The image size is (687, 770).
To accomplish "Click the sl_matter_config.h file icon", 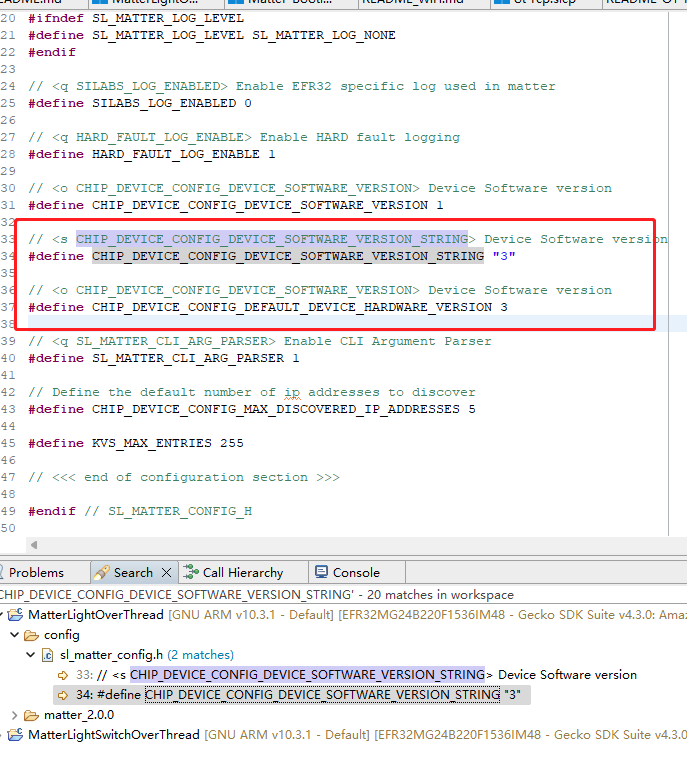I will (46, 655).
